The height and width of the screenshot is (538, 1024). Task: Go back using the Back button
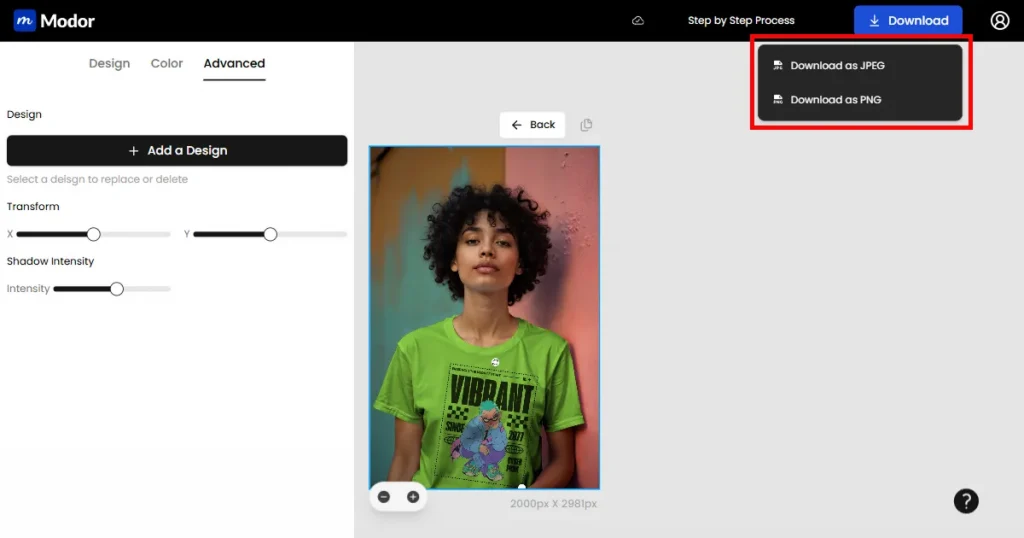click(533, 125)
